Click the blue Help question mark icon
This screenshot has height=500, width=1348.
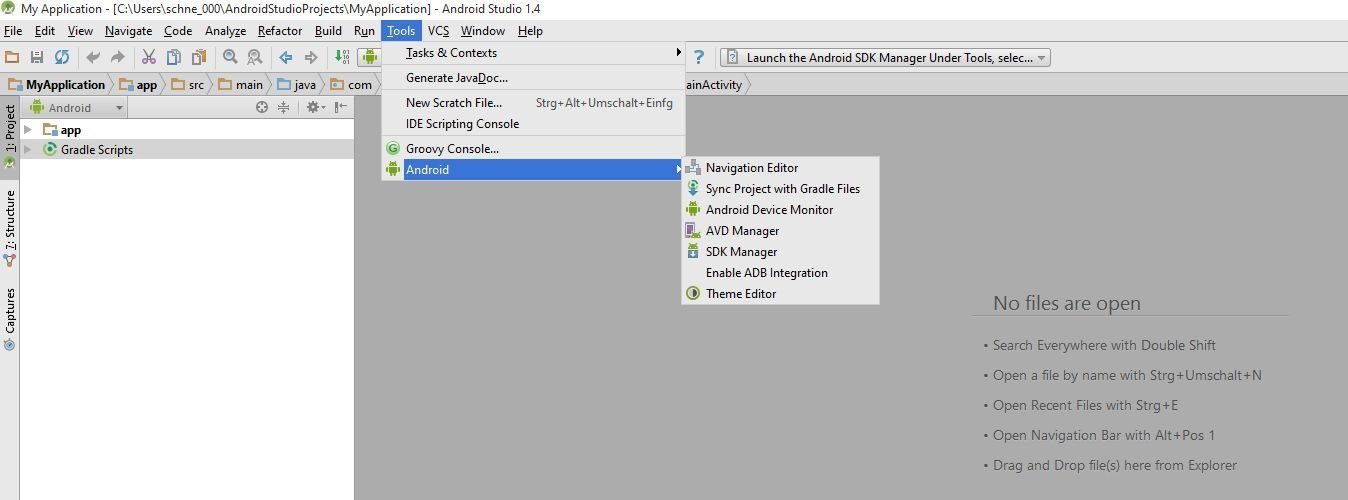click(699, 58)
